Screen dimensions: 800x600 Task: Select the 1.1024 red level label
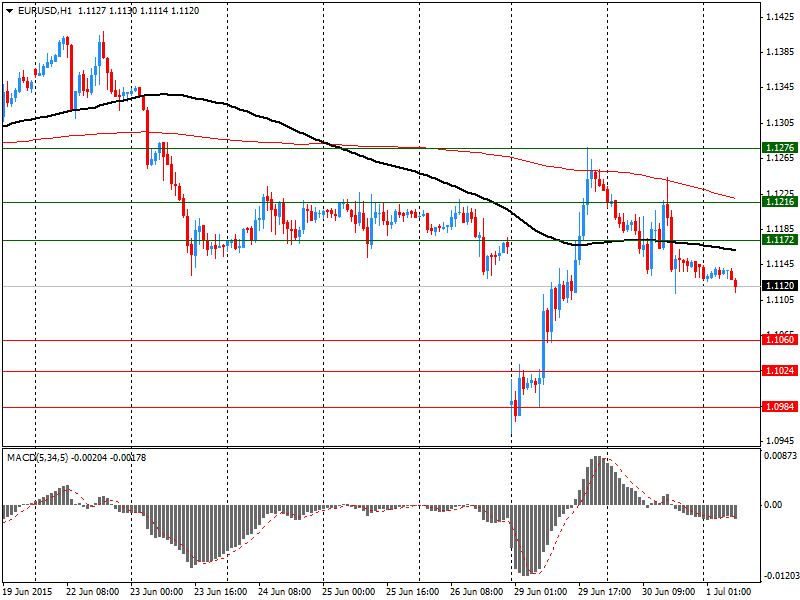coord(780,370)
